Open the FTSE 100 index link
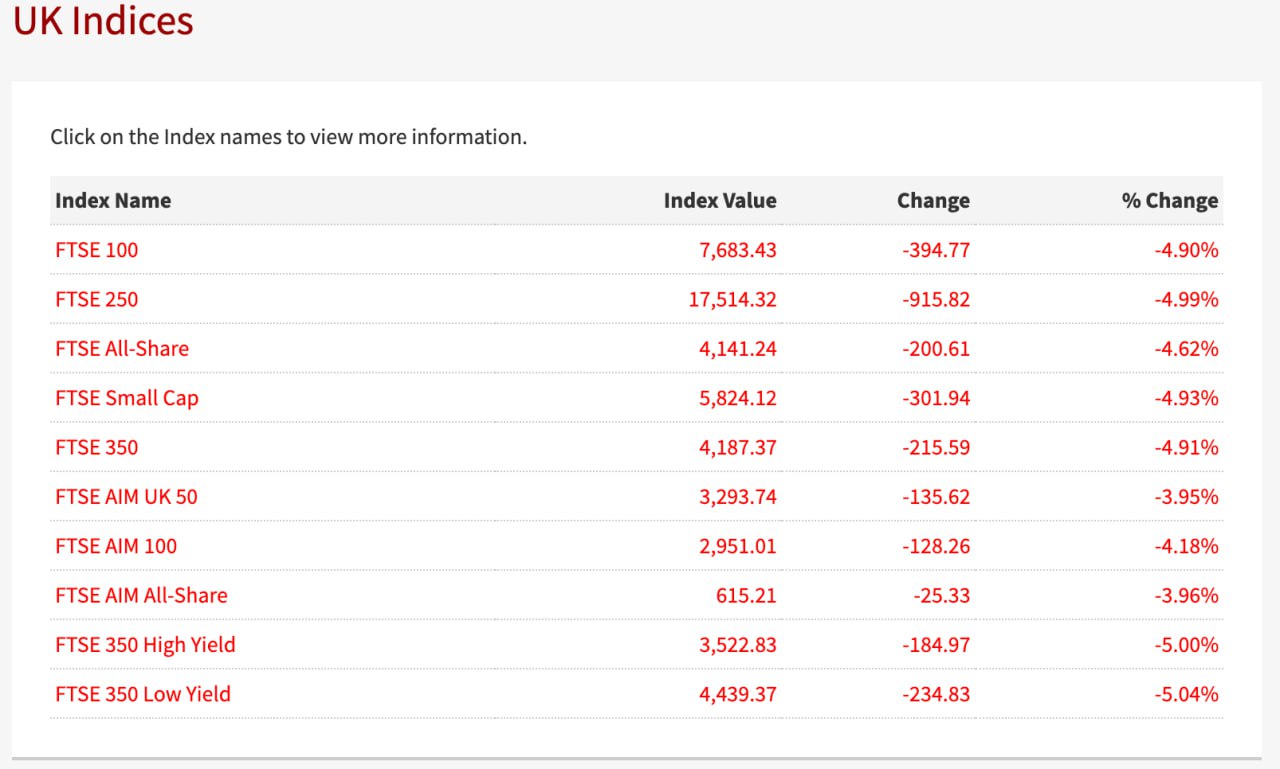The height and width of the screenshot is (769, 1280). 97,250
